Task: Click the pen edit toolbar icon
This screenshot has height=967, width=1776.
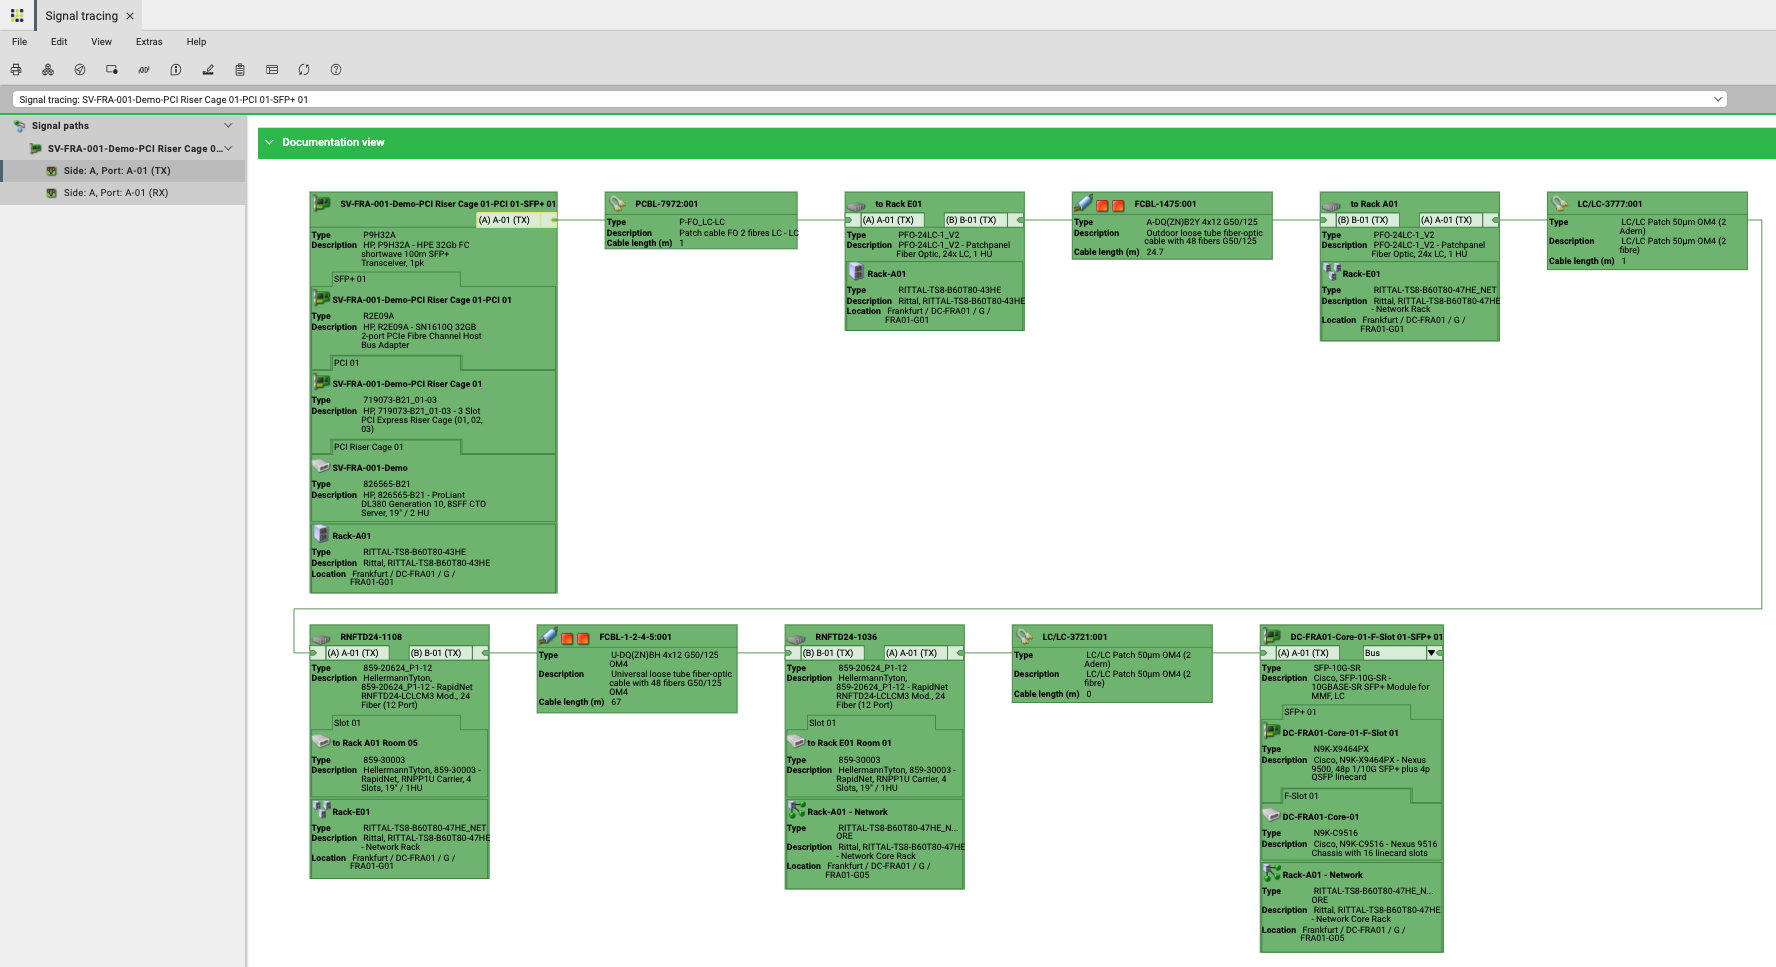Action: click(208, 70)
